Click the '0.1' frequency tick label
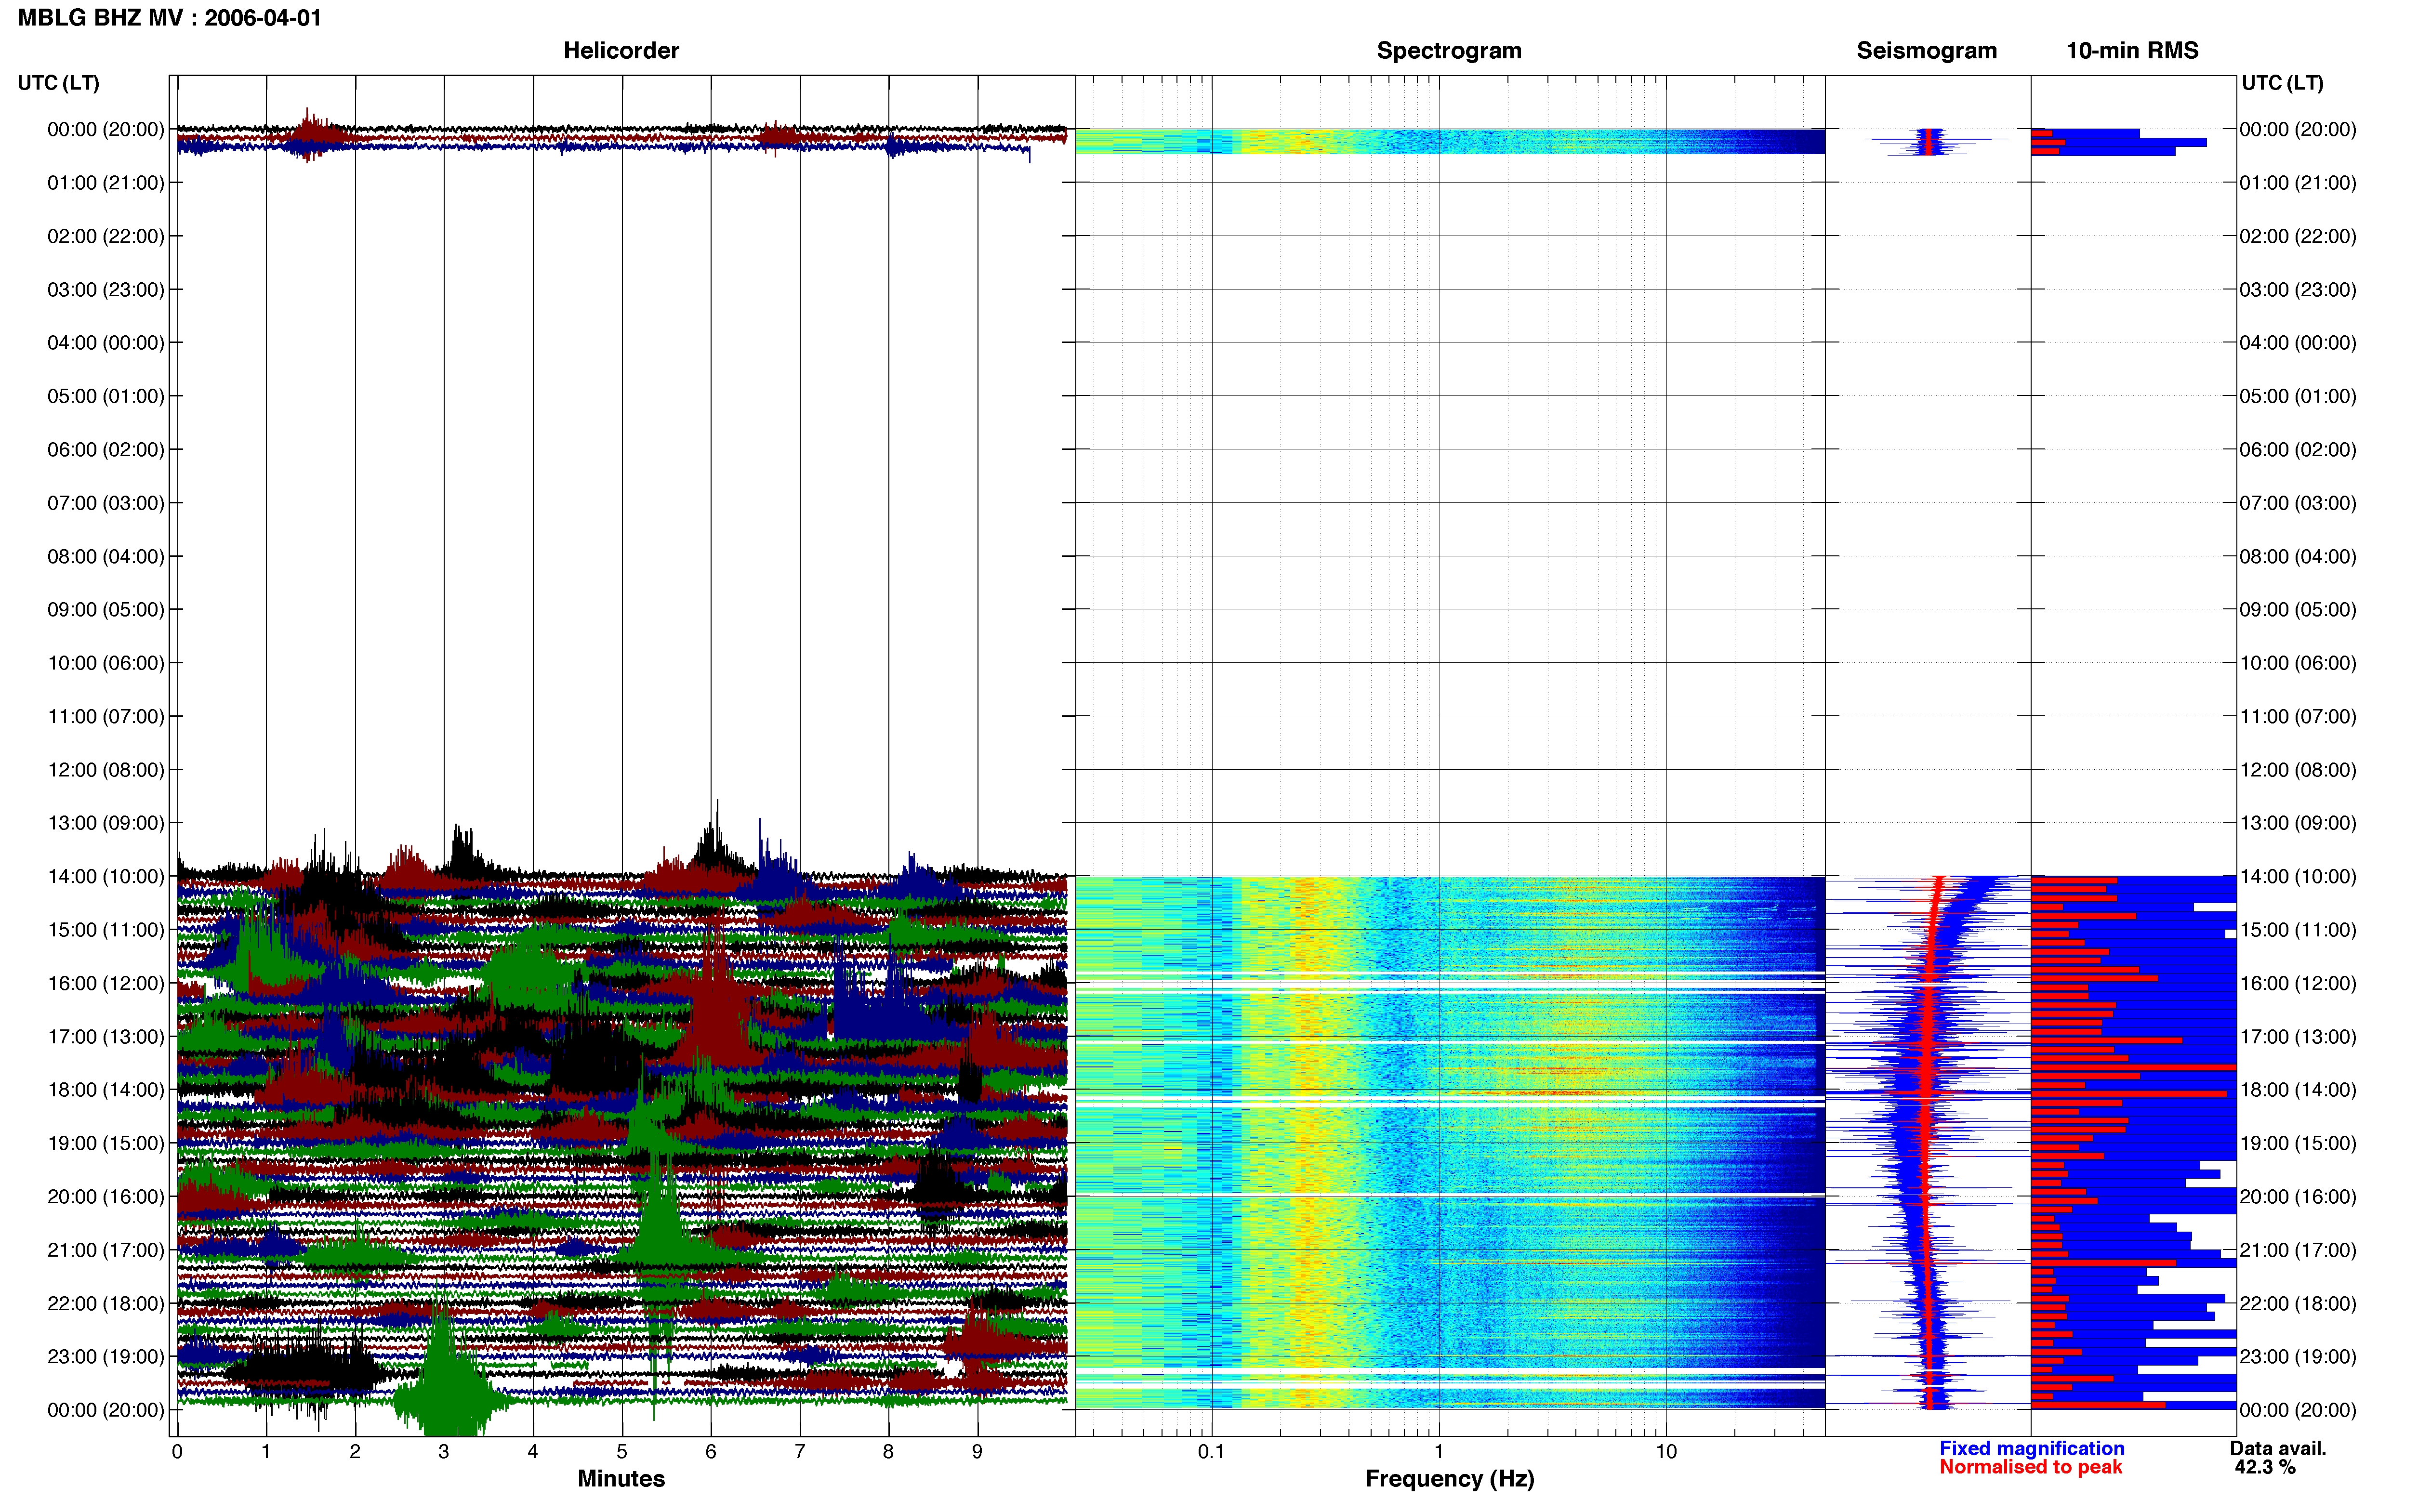Screen dimensions: 2418x1512 (1211, 1452)
